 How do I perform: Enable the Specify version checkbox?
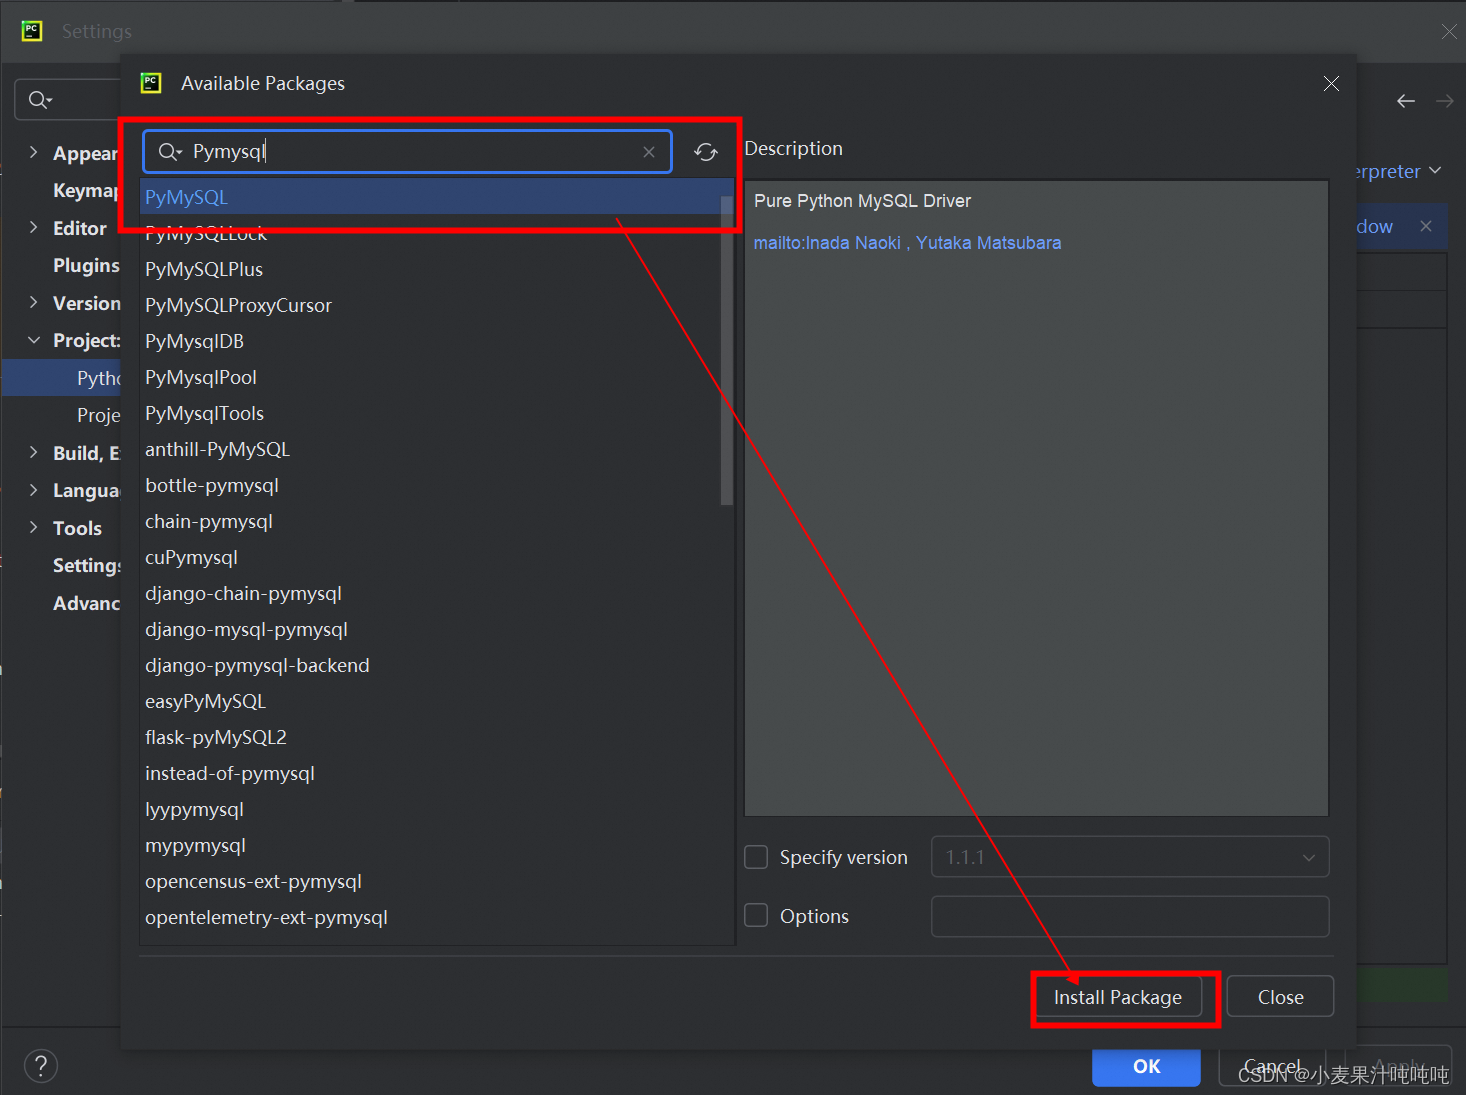(756, 857)
